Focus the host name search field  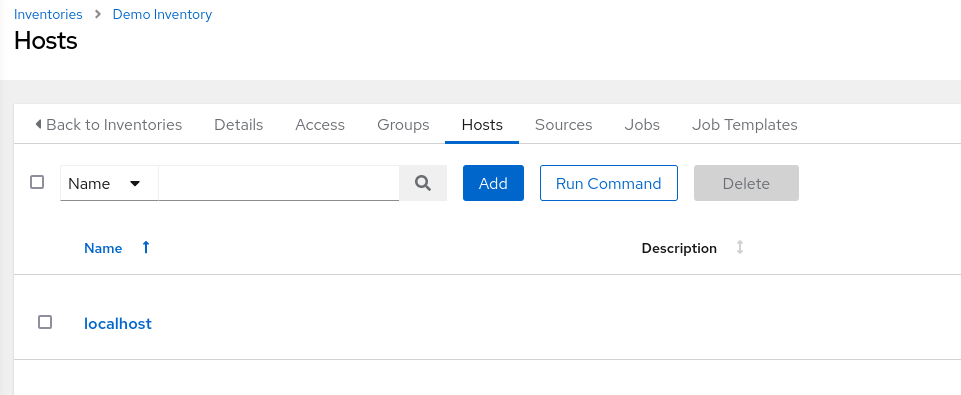(279, 183)
